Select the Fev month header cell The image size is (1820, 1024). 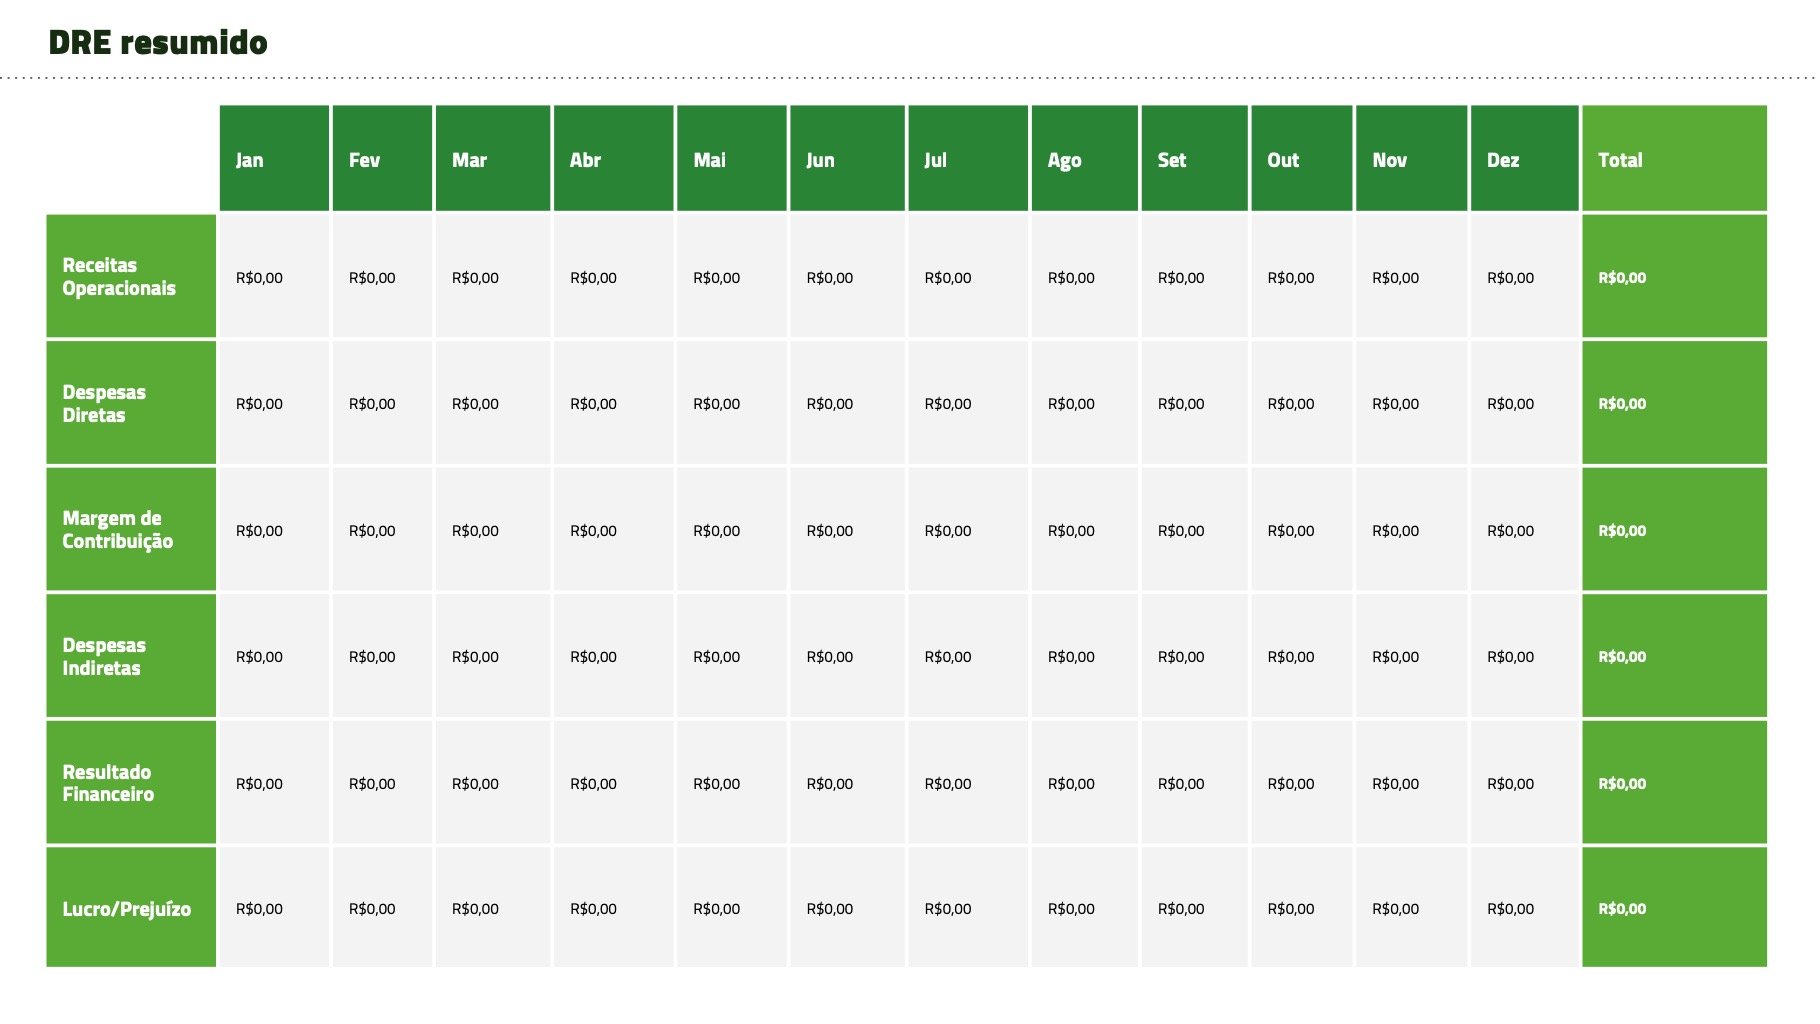(382, 159)
